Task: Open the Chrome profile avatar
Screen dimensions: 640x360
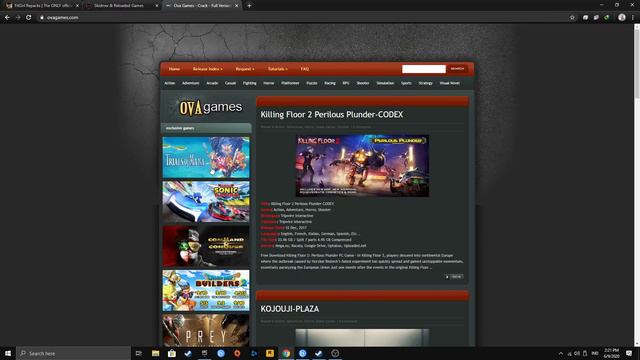Action: tap(622, 17)
